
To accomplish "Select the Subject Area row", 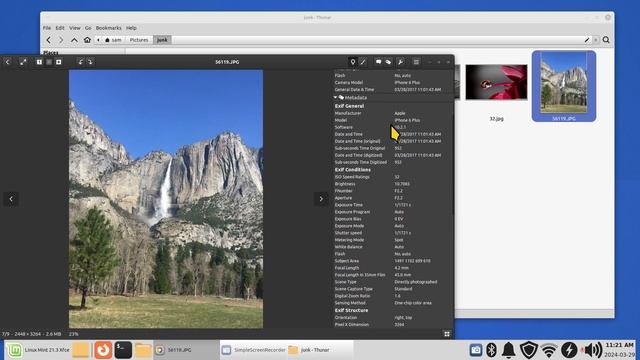I will tap(392, 261).
